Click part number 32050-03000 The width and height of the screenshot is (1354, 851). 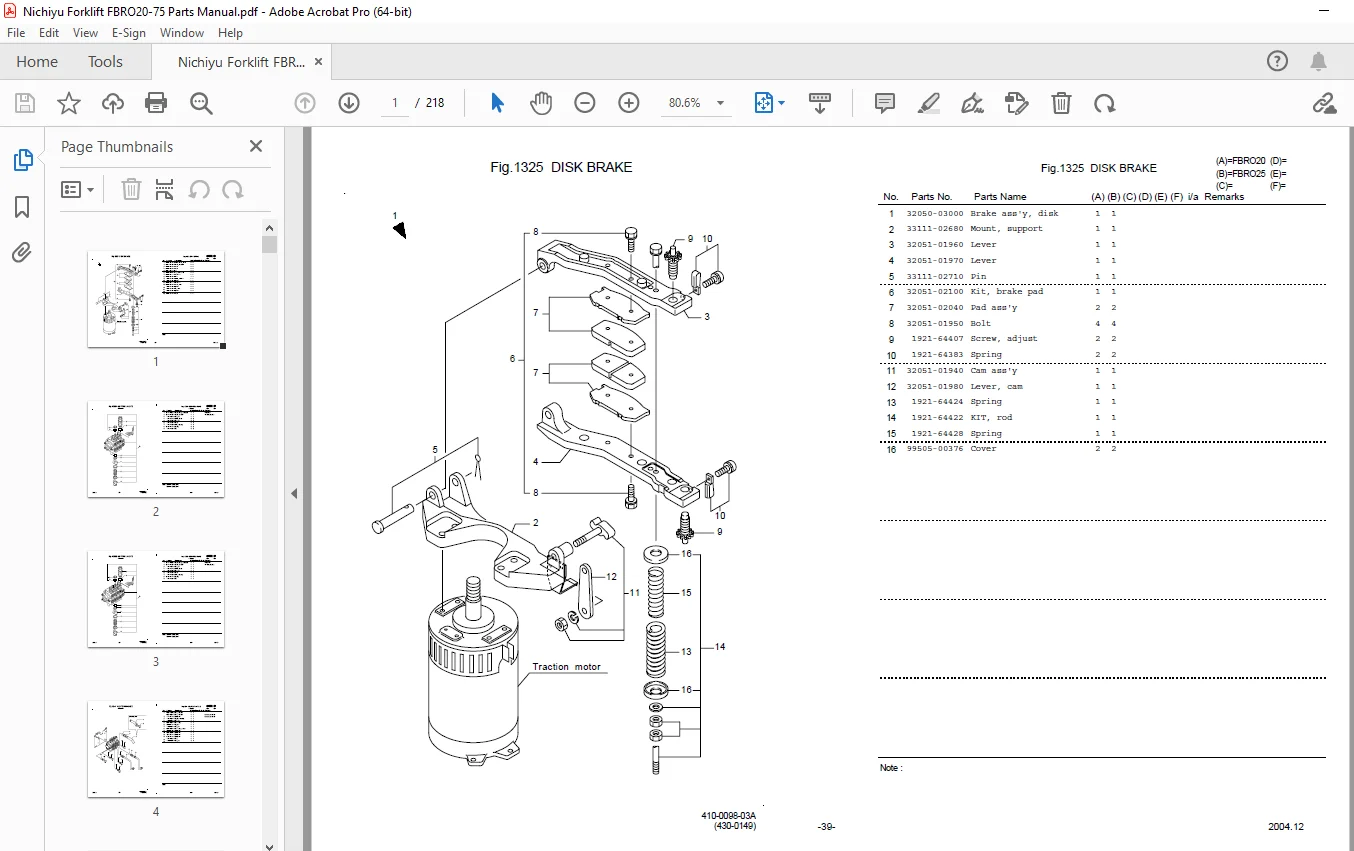pos(935,213)
